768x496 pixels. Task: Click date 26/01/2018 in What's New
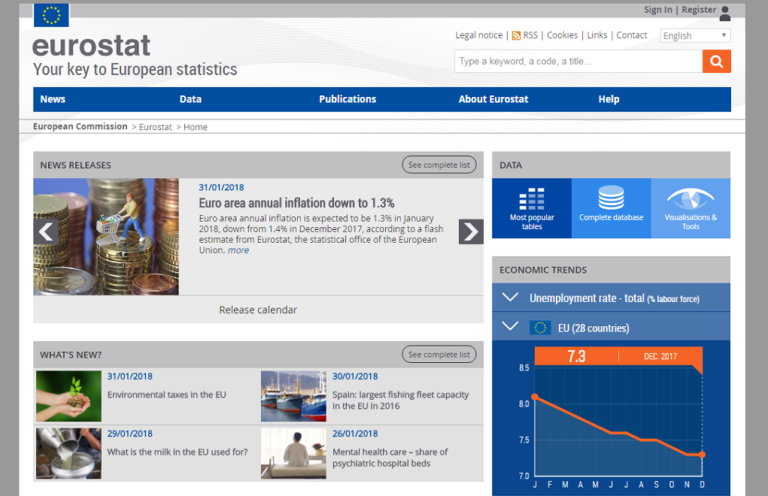[355, 434]
